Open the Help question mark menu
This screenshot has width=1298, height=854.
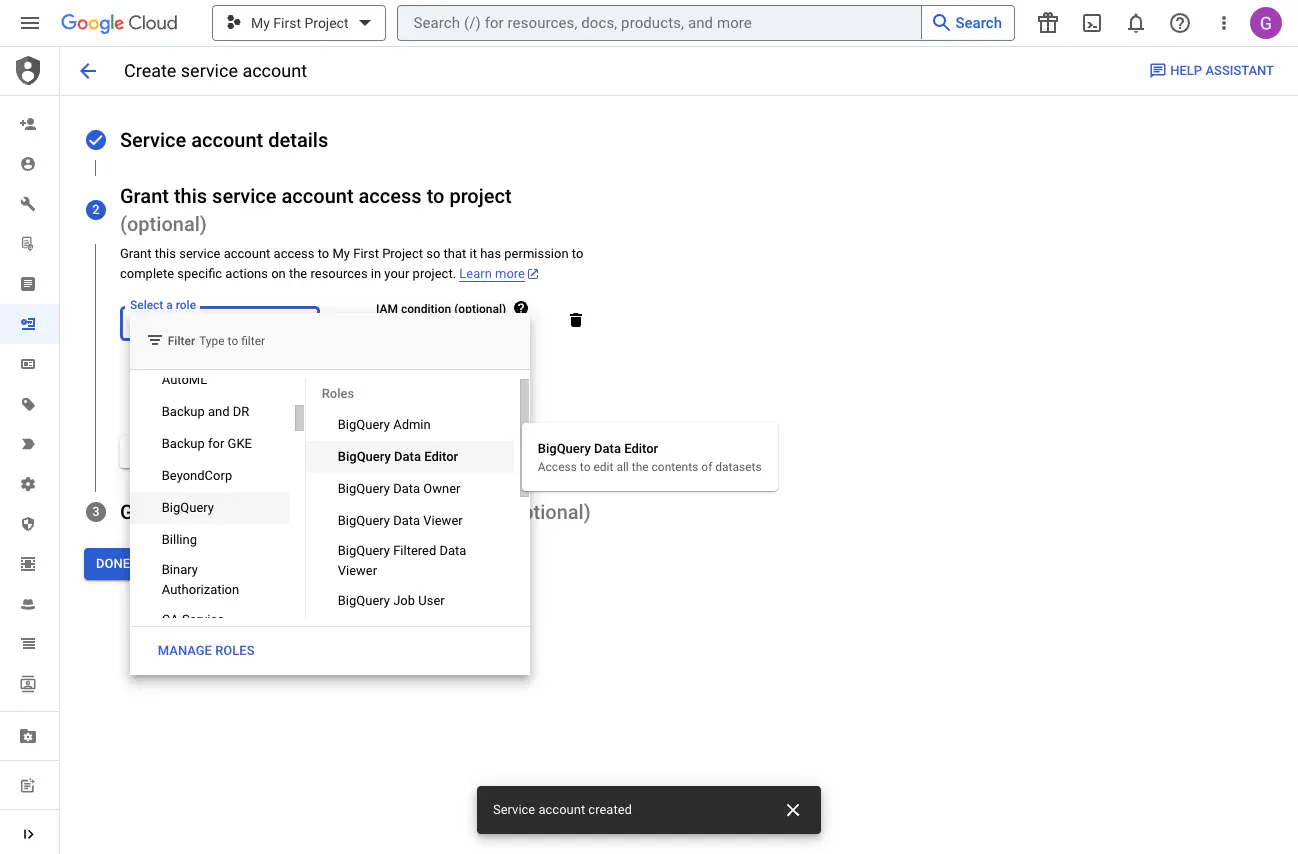[x=1179, y=22]
